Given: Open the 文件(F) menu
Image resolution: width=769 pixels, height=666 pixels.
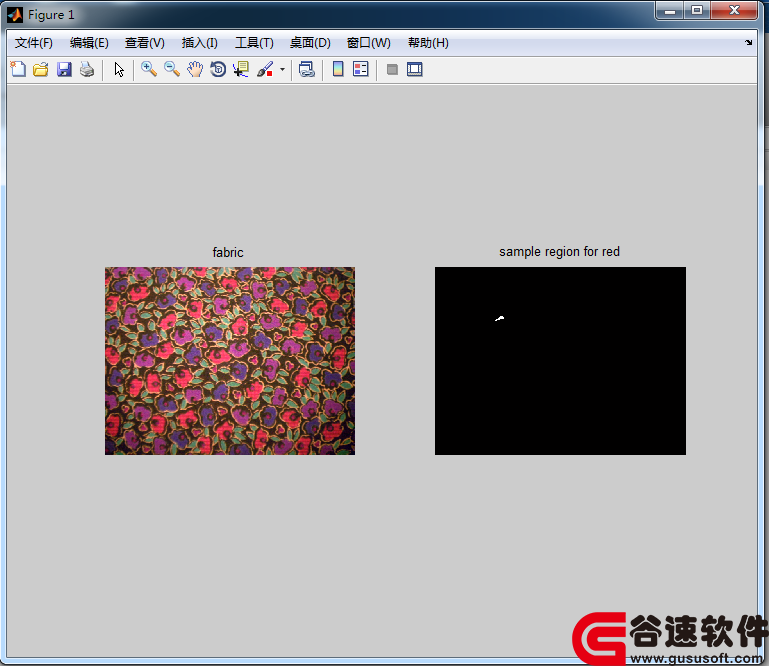Looking at the screenshot, I should point(33,43).
